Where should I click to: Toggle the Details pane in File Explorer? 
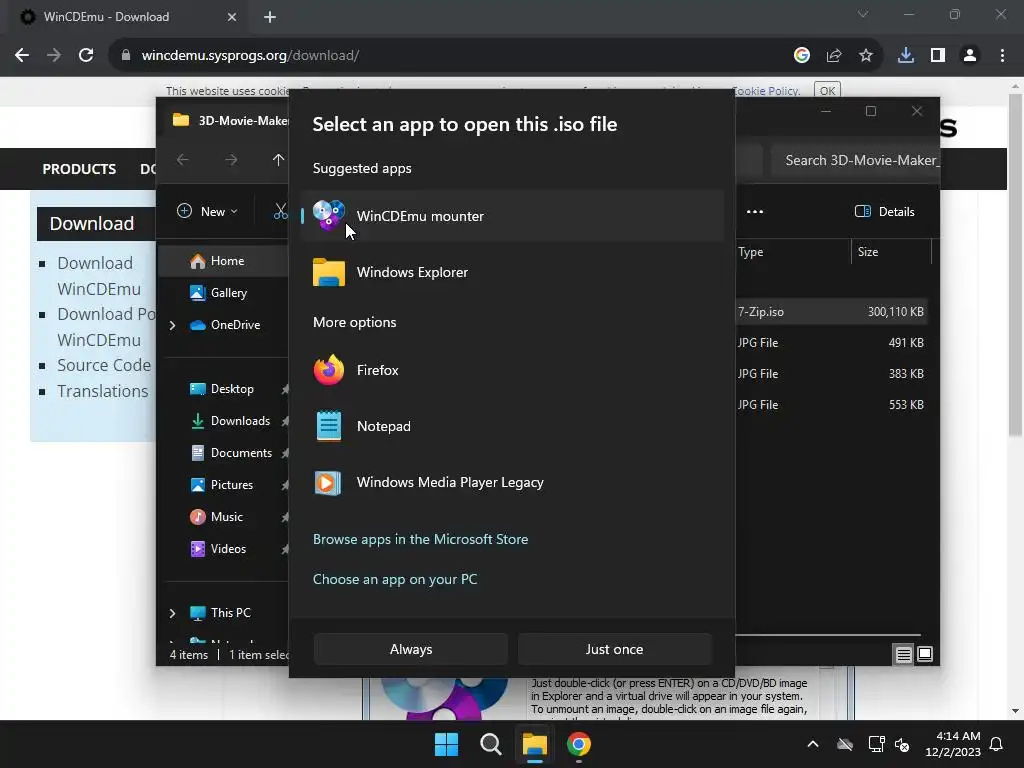tap(885, 212)
